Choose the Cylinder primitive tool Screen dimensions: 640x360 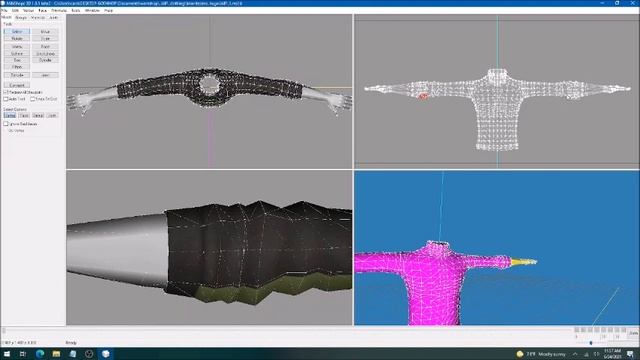coord(45,60)
